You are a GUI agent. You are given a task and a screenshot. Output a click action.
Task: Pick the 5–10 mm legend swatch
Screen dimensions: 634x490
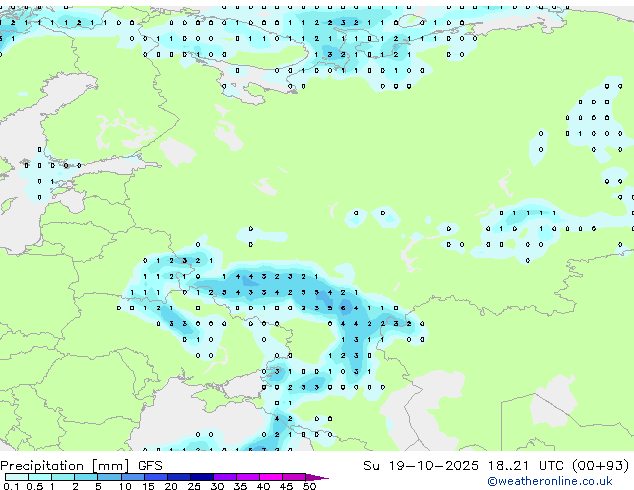pyautogui.click(x=109, y=477)
